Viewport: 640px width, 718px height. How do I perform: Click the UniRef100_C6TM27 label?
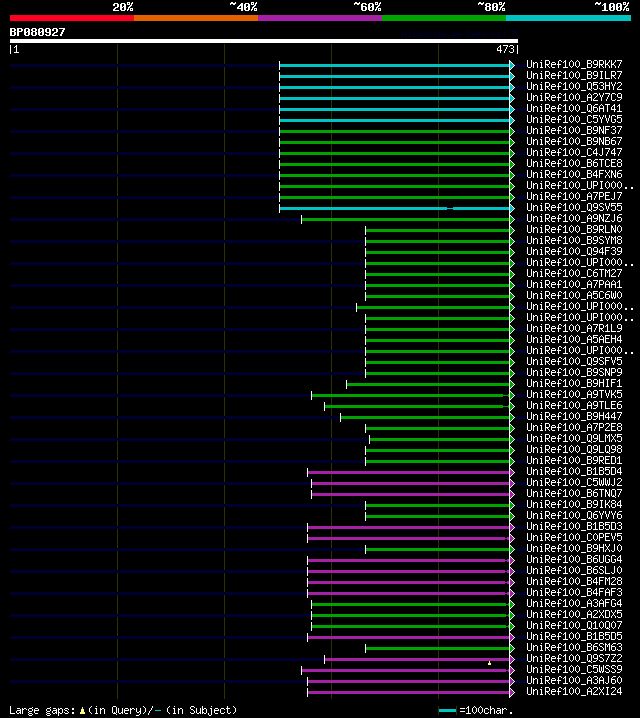tap(574, 273)
